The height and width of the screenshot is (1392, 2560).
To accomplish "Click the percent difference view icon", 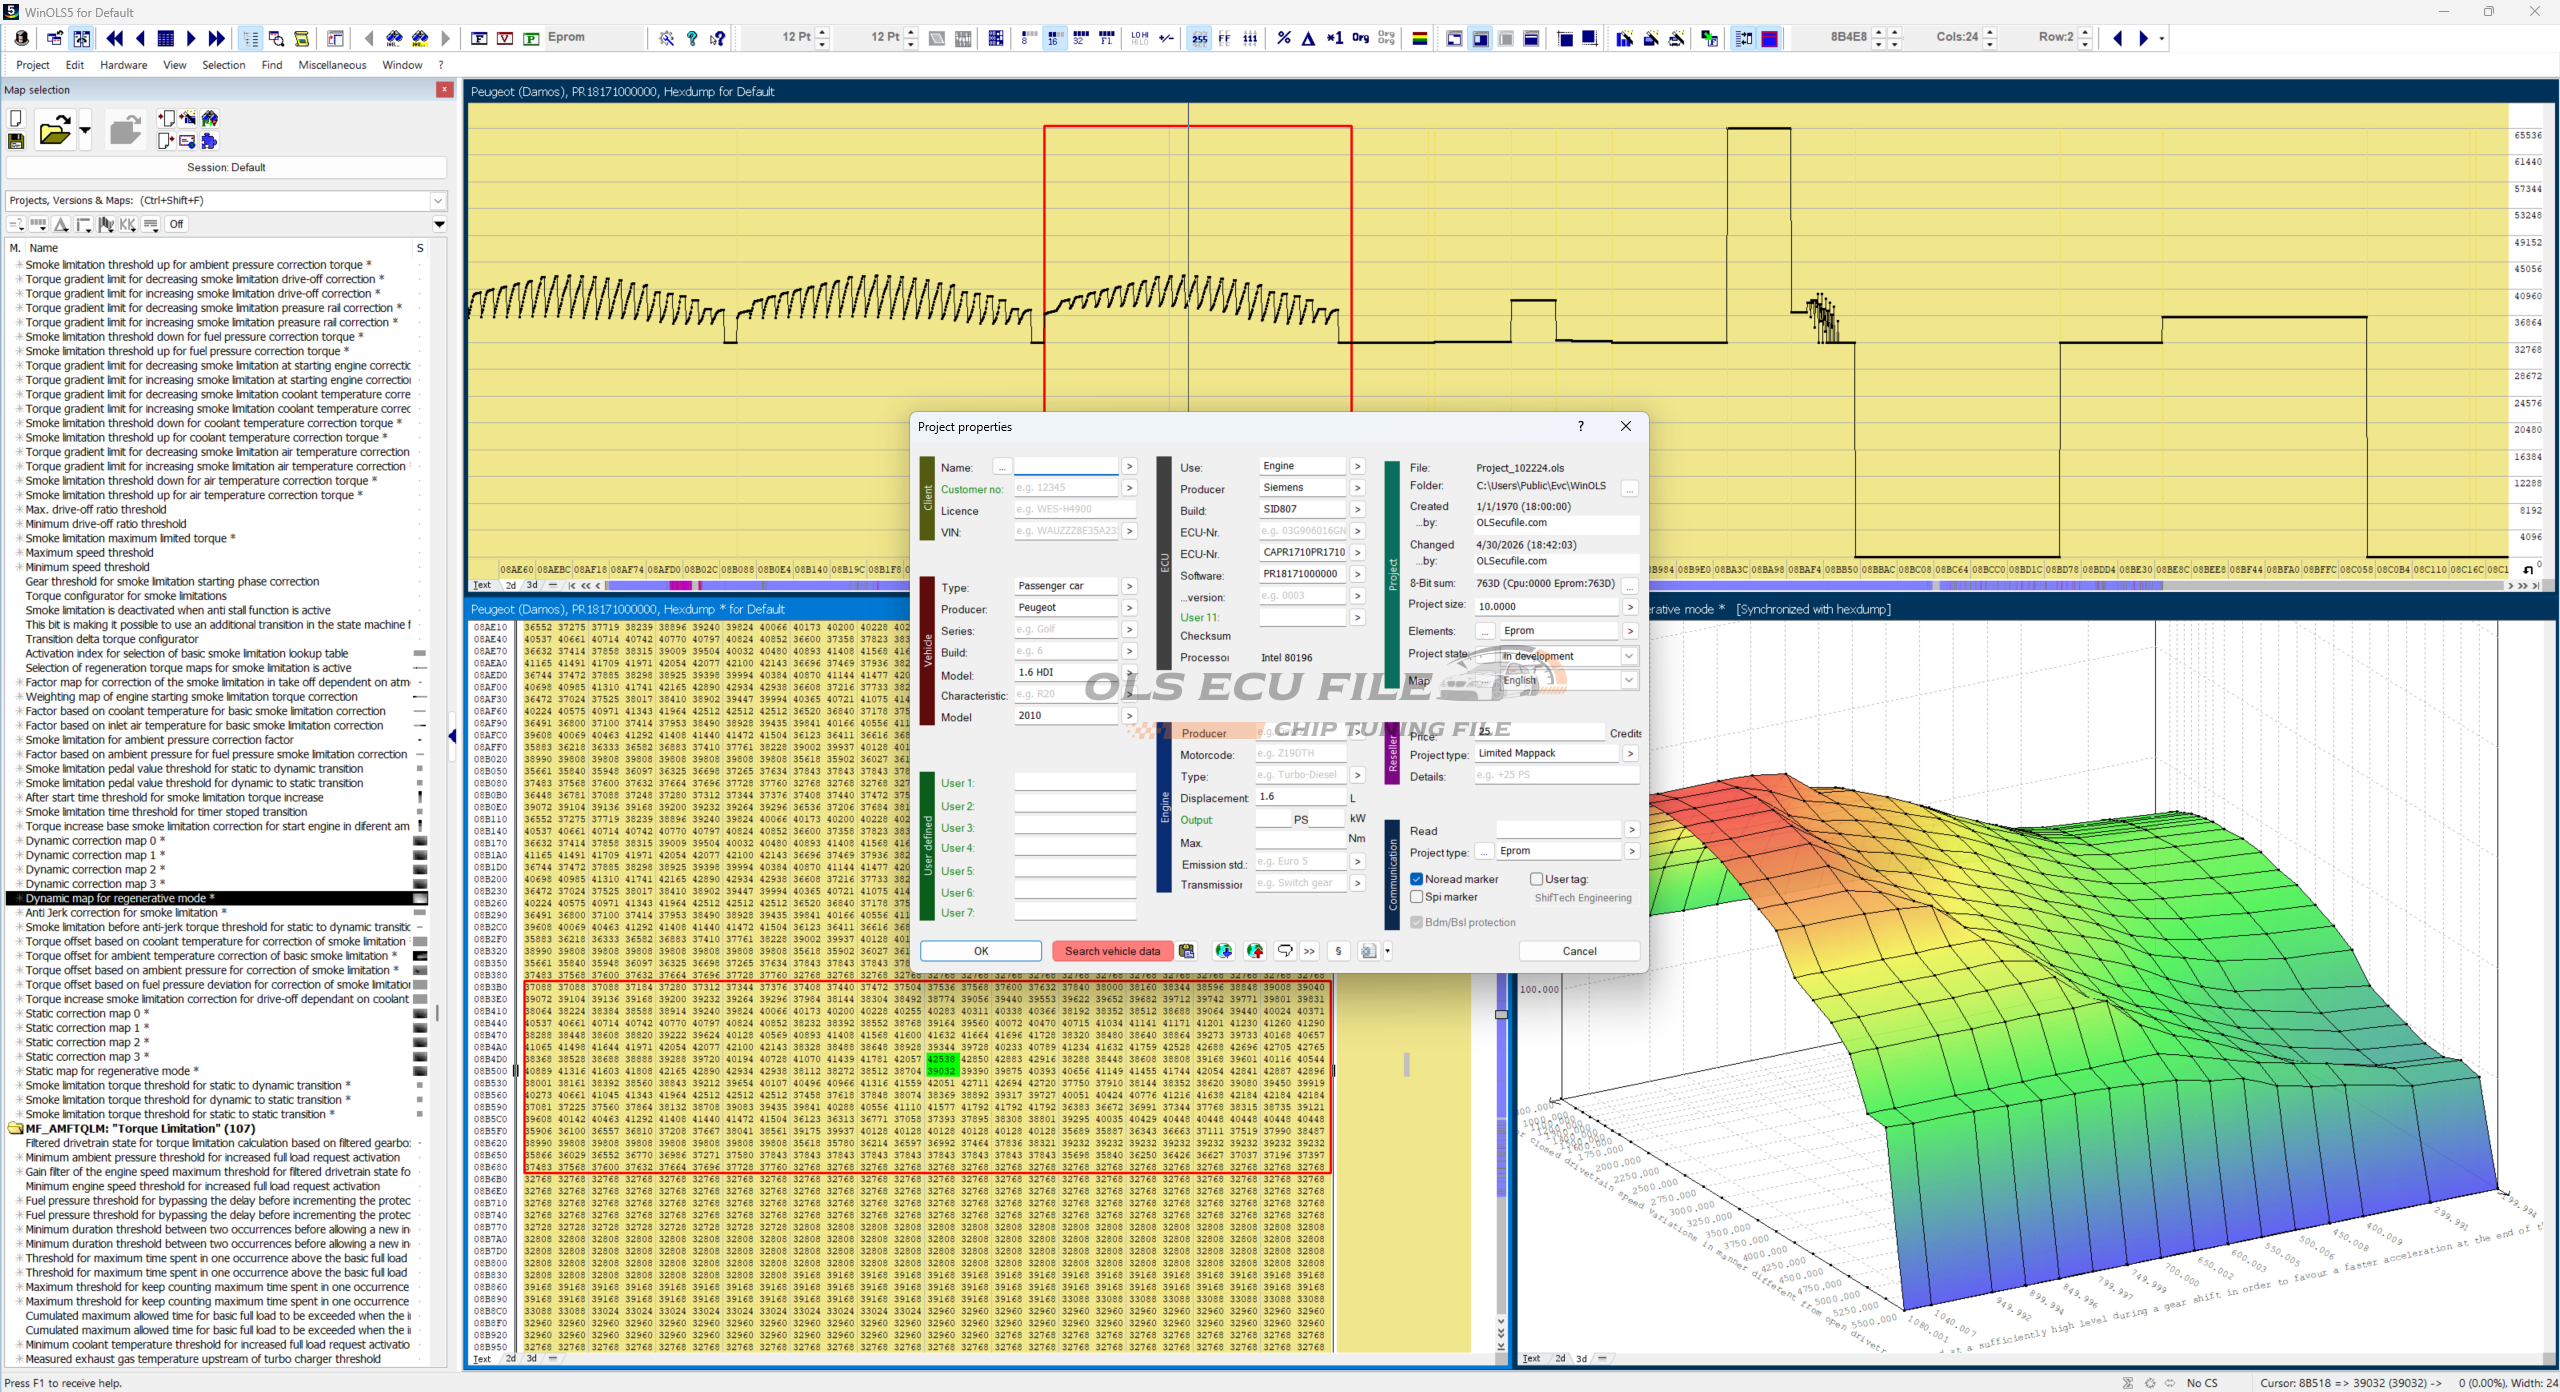I will click(x=1284, y=38).
